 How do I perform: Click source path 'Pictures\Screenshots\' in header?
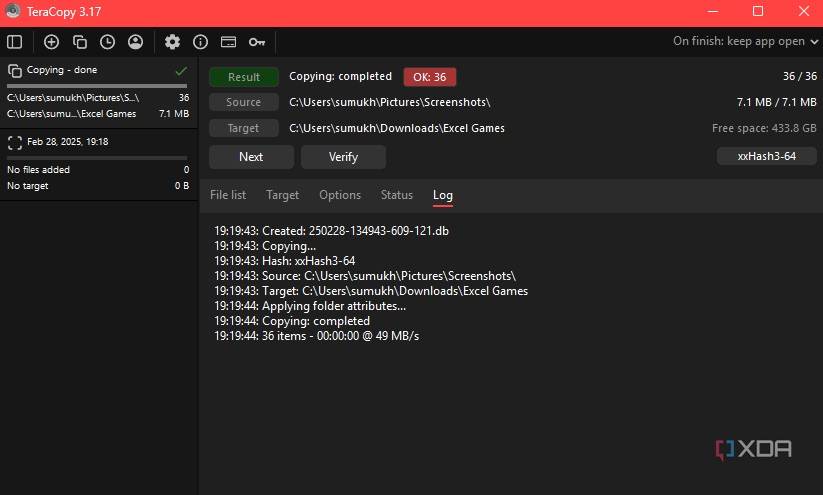tap(389, 102)
